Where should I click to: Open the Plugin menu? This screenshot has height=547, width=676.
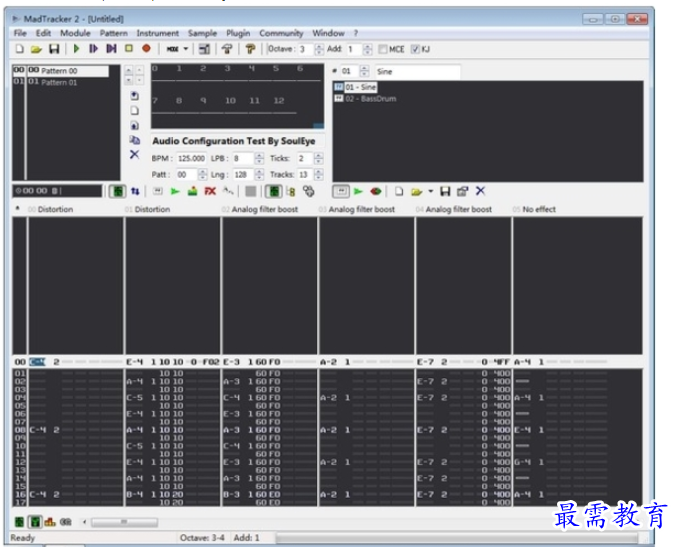coord(238,33)
